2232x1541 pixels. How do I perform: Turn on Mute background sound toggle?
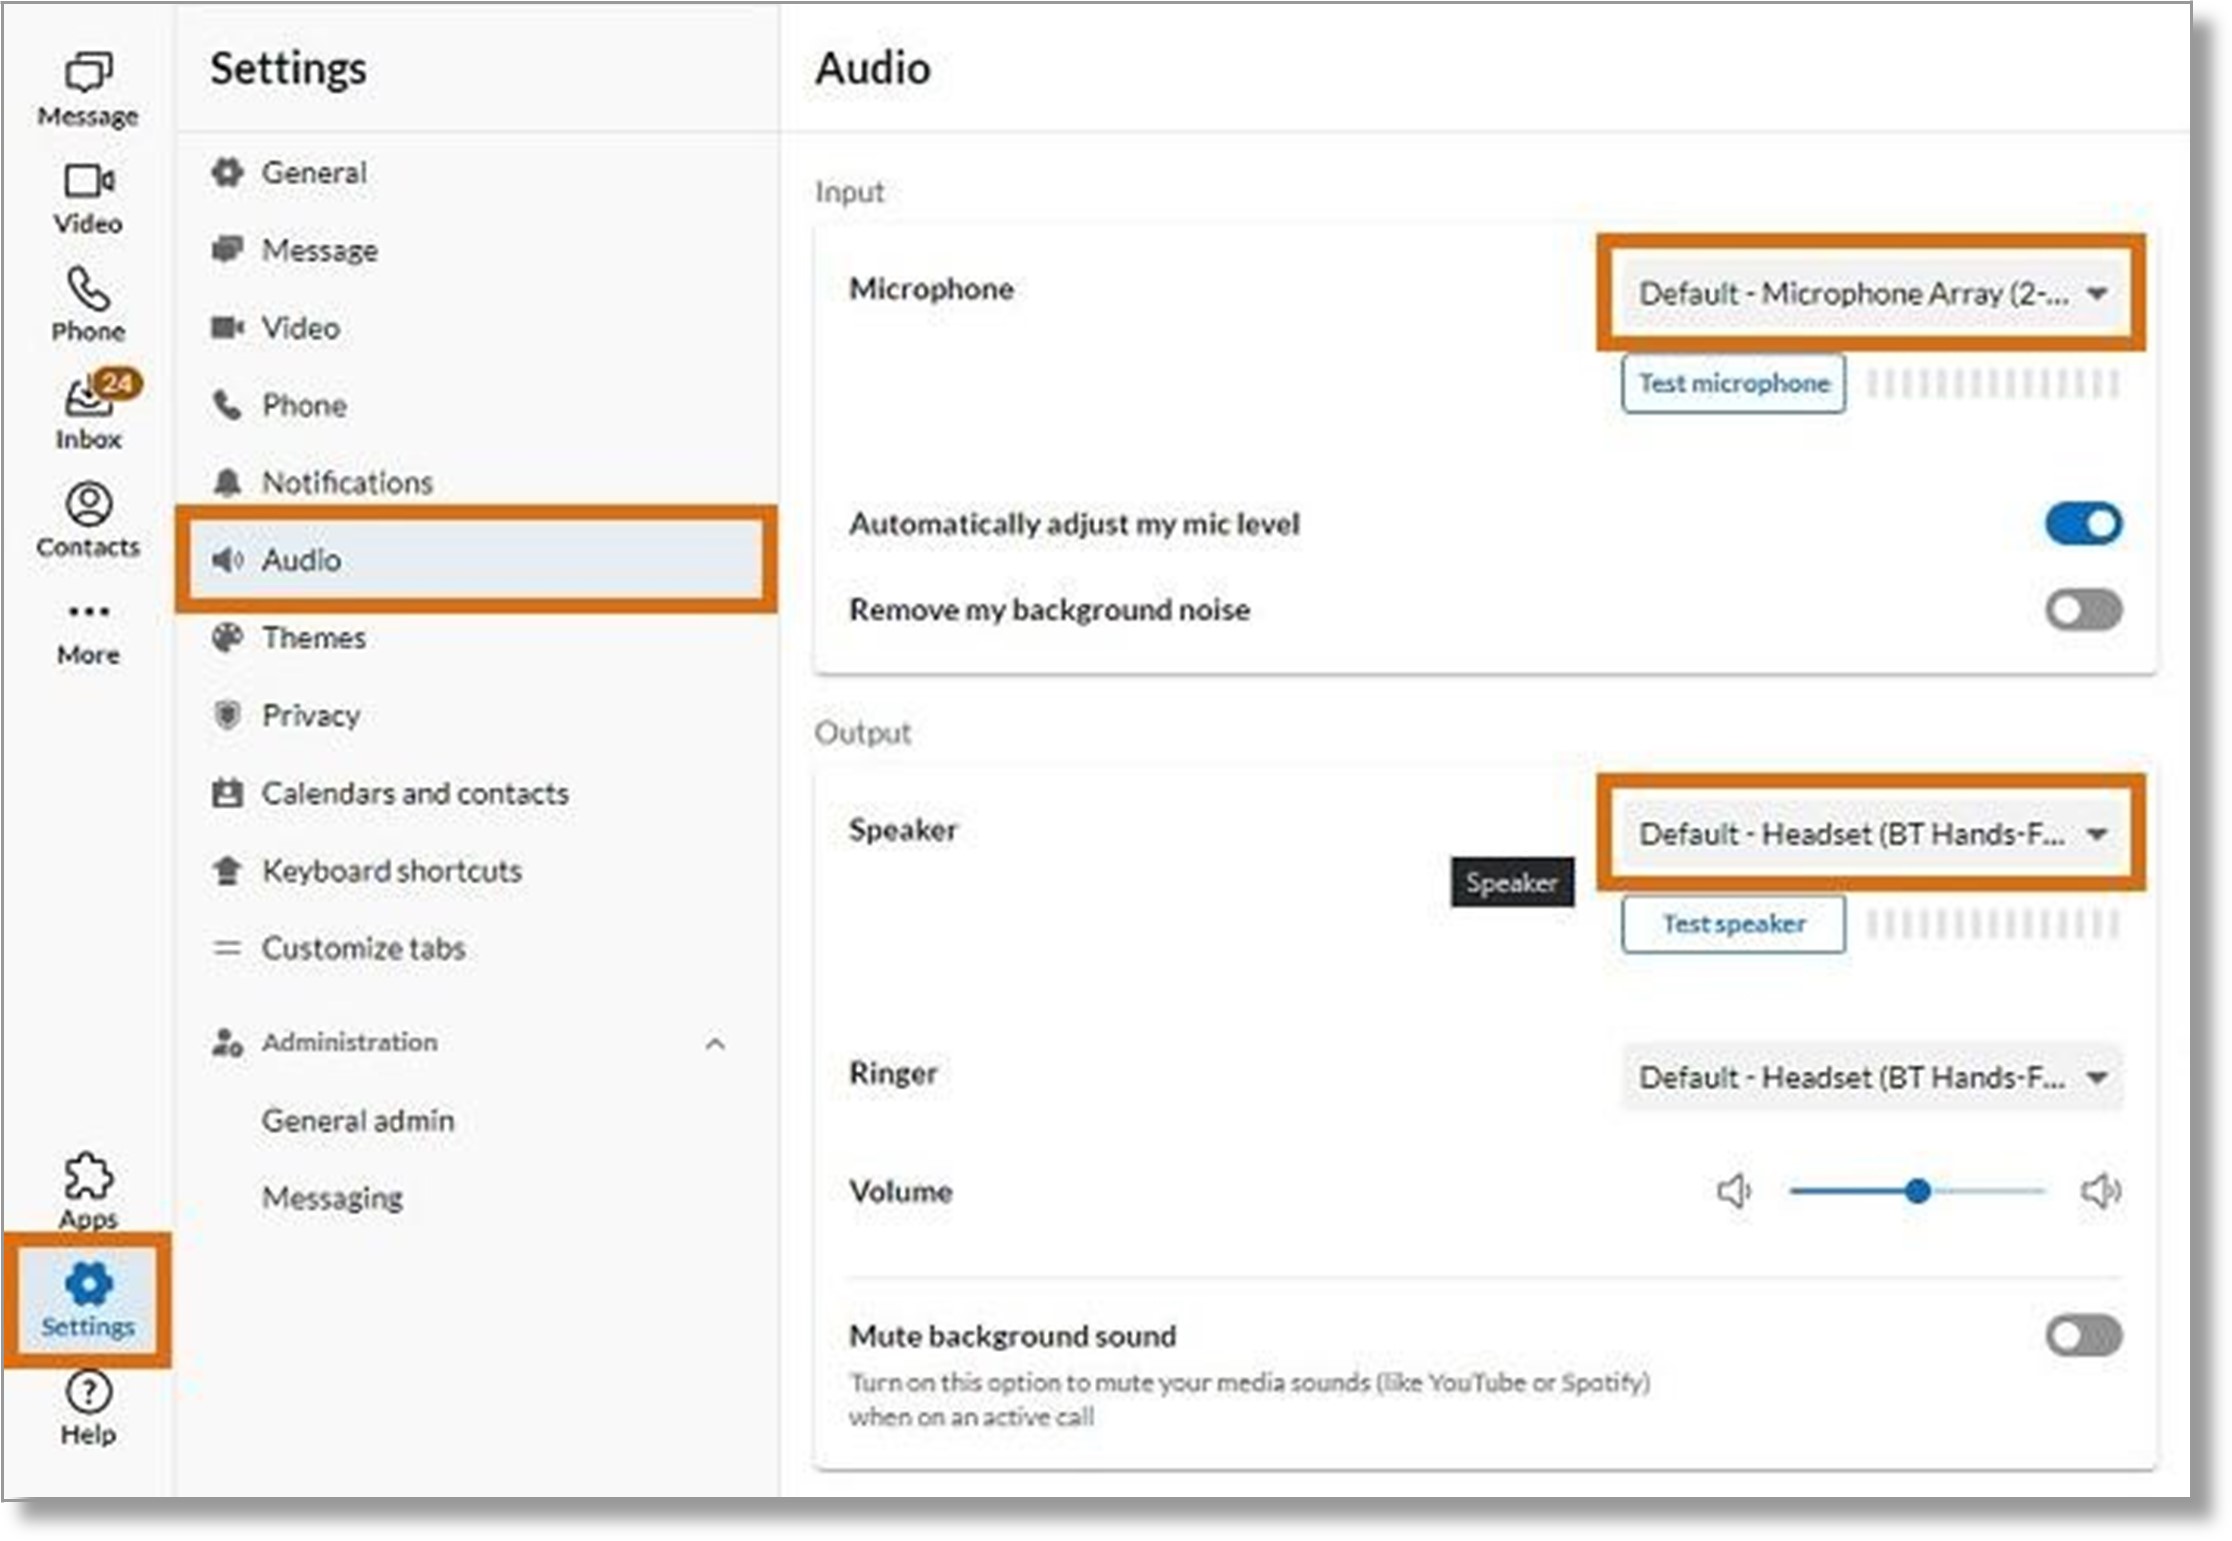pos(2083,1335)
